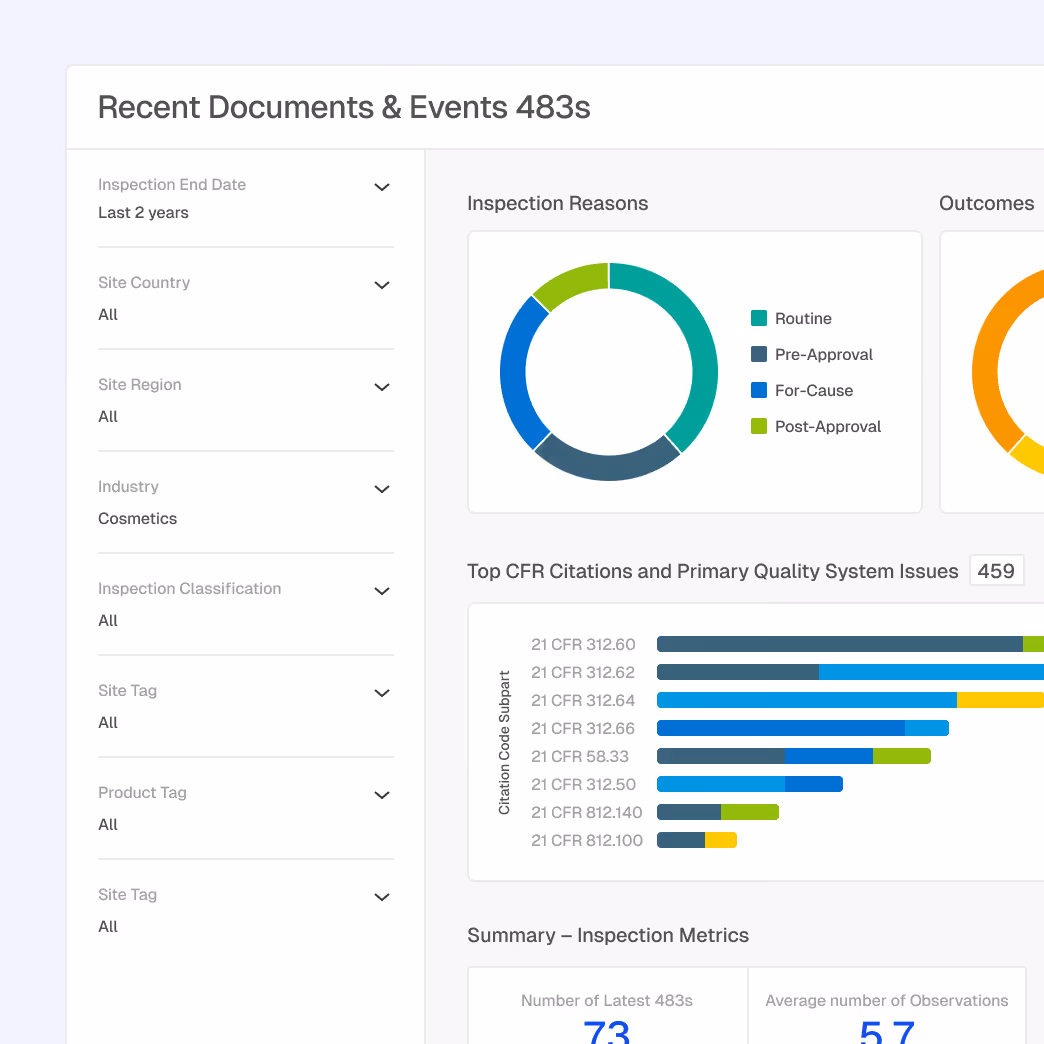Open the Site Tag dropdown
The height and width of the screenshot is (1044, 1044).
[x=381, y=693]
